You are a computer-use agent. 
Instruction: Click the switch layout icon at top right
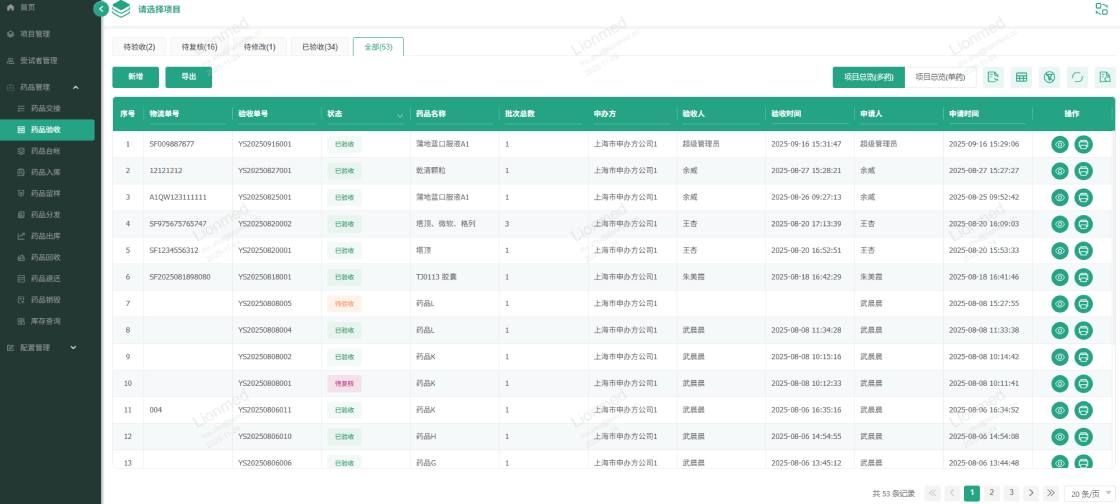(1101, 9)
